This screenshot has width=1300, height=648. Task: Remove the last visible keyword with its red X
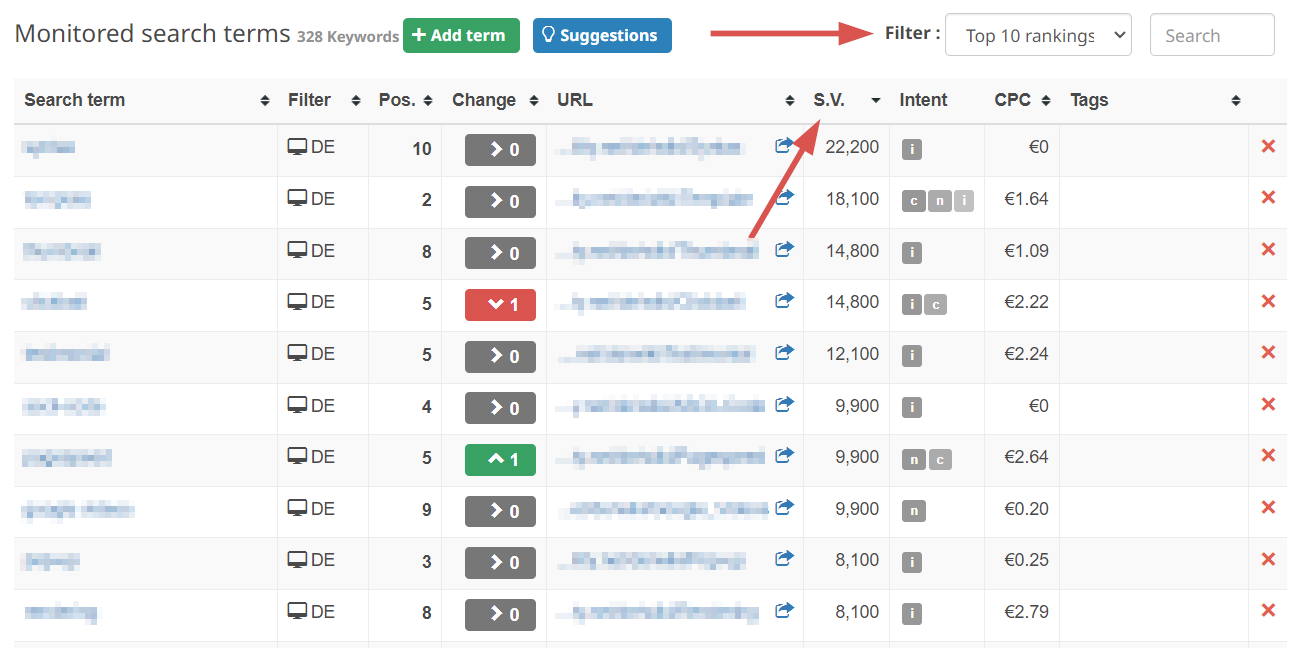pyautogui.click(x=1267, y=609)
